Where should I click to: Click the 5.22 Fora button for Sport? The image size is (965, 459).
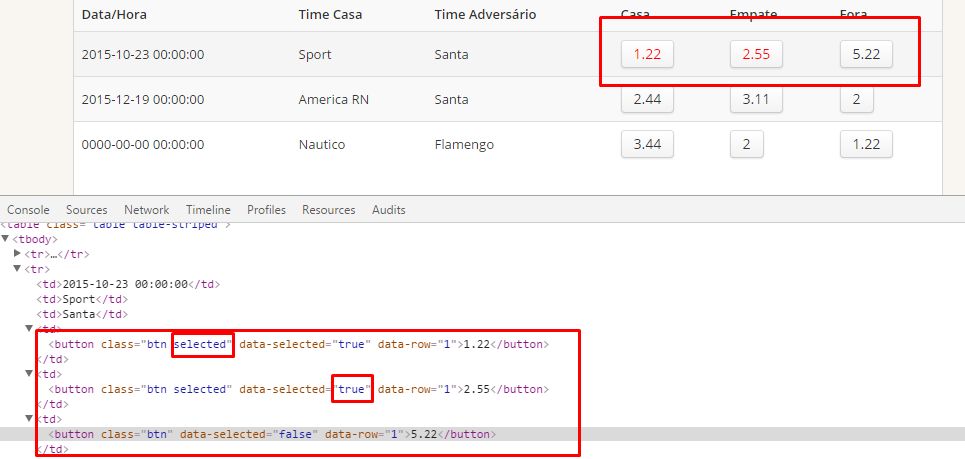coord(866,54)
